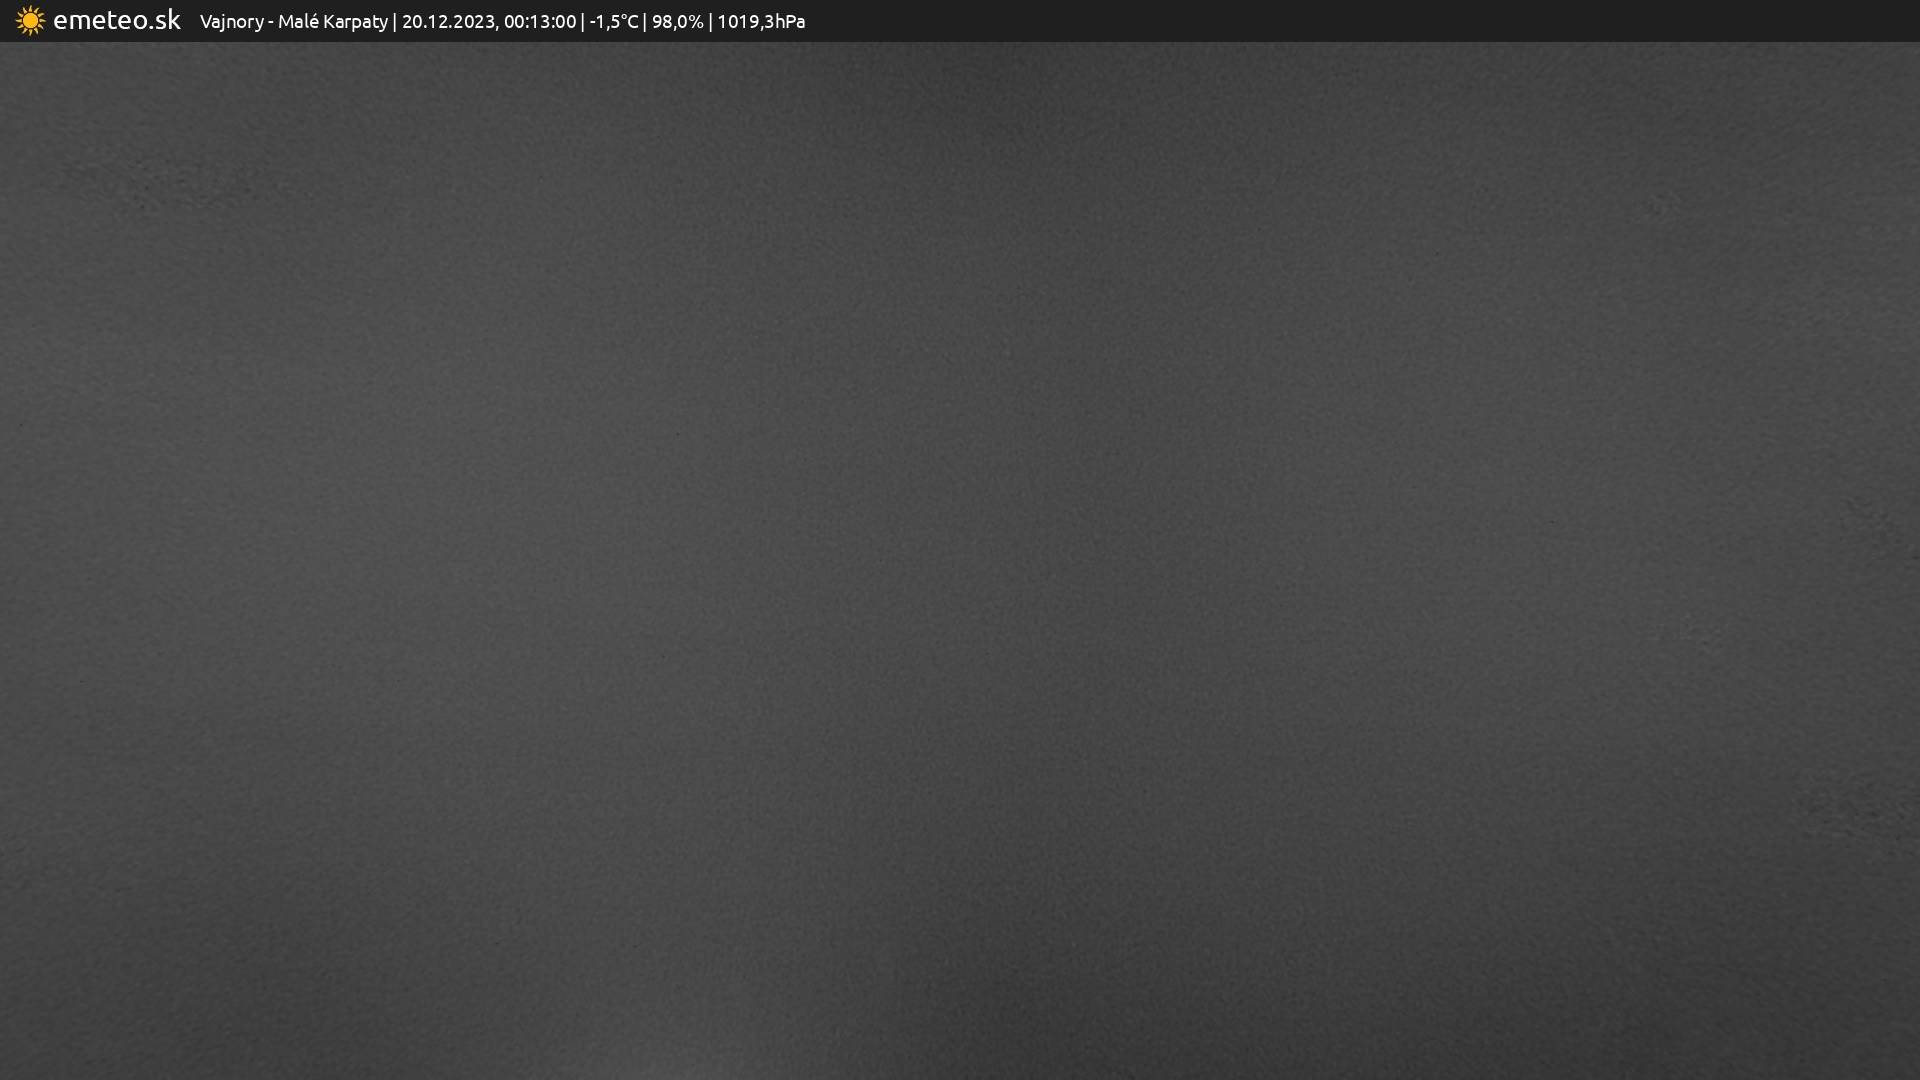Click the bright patch at webcam image bottom

690,1055
